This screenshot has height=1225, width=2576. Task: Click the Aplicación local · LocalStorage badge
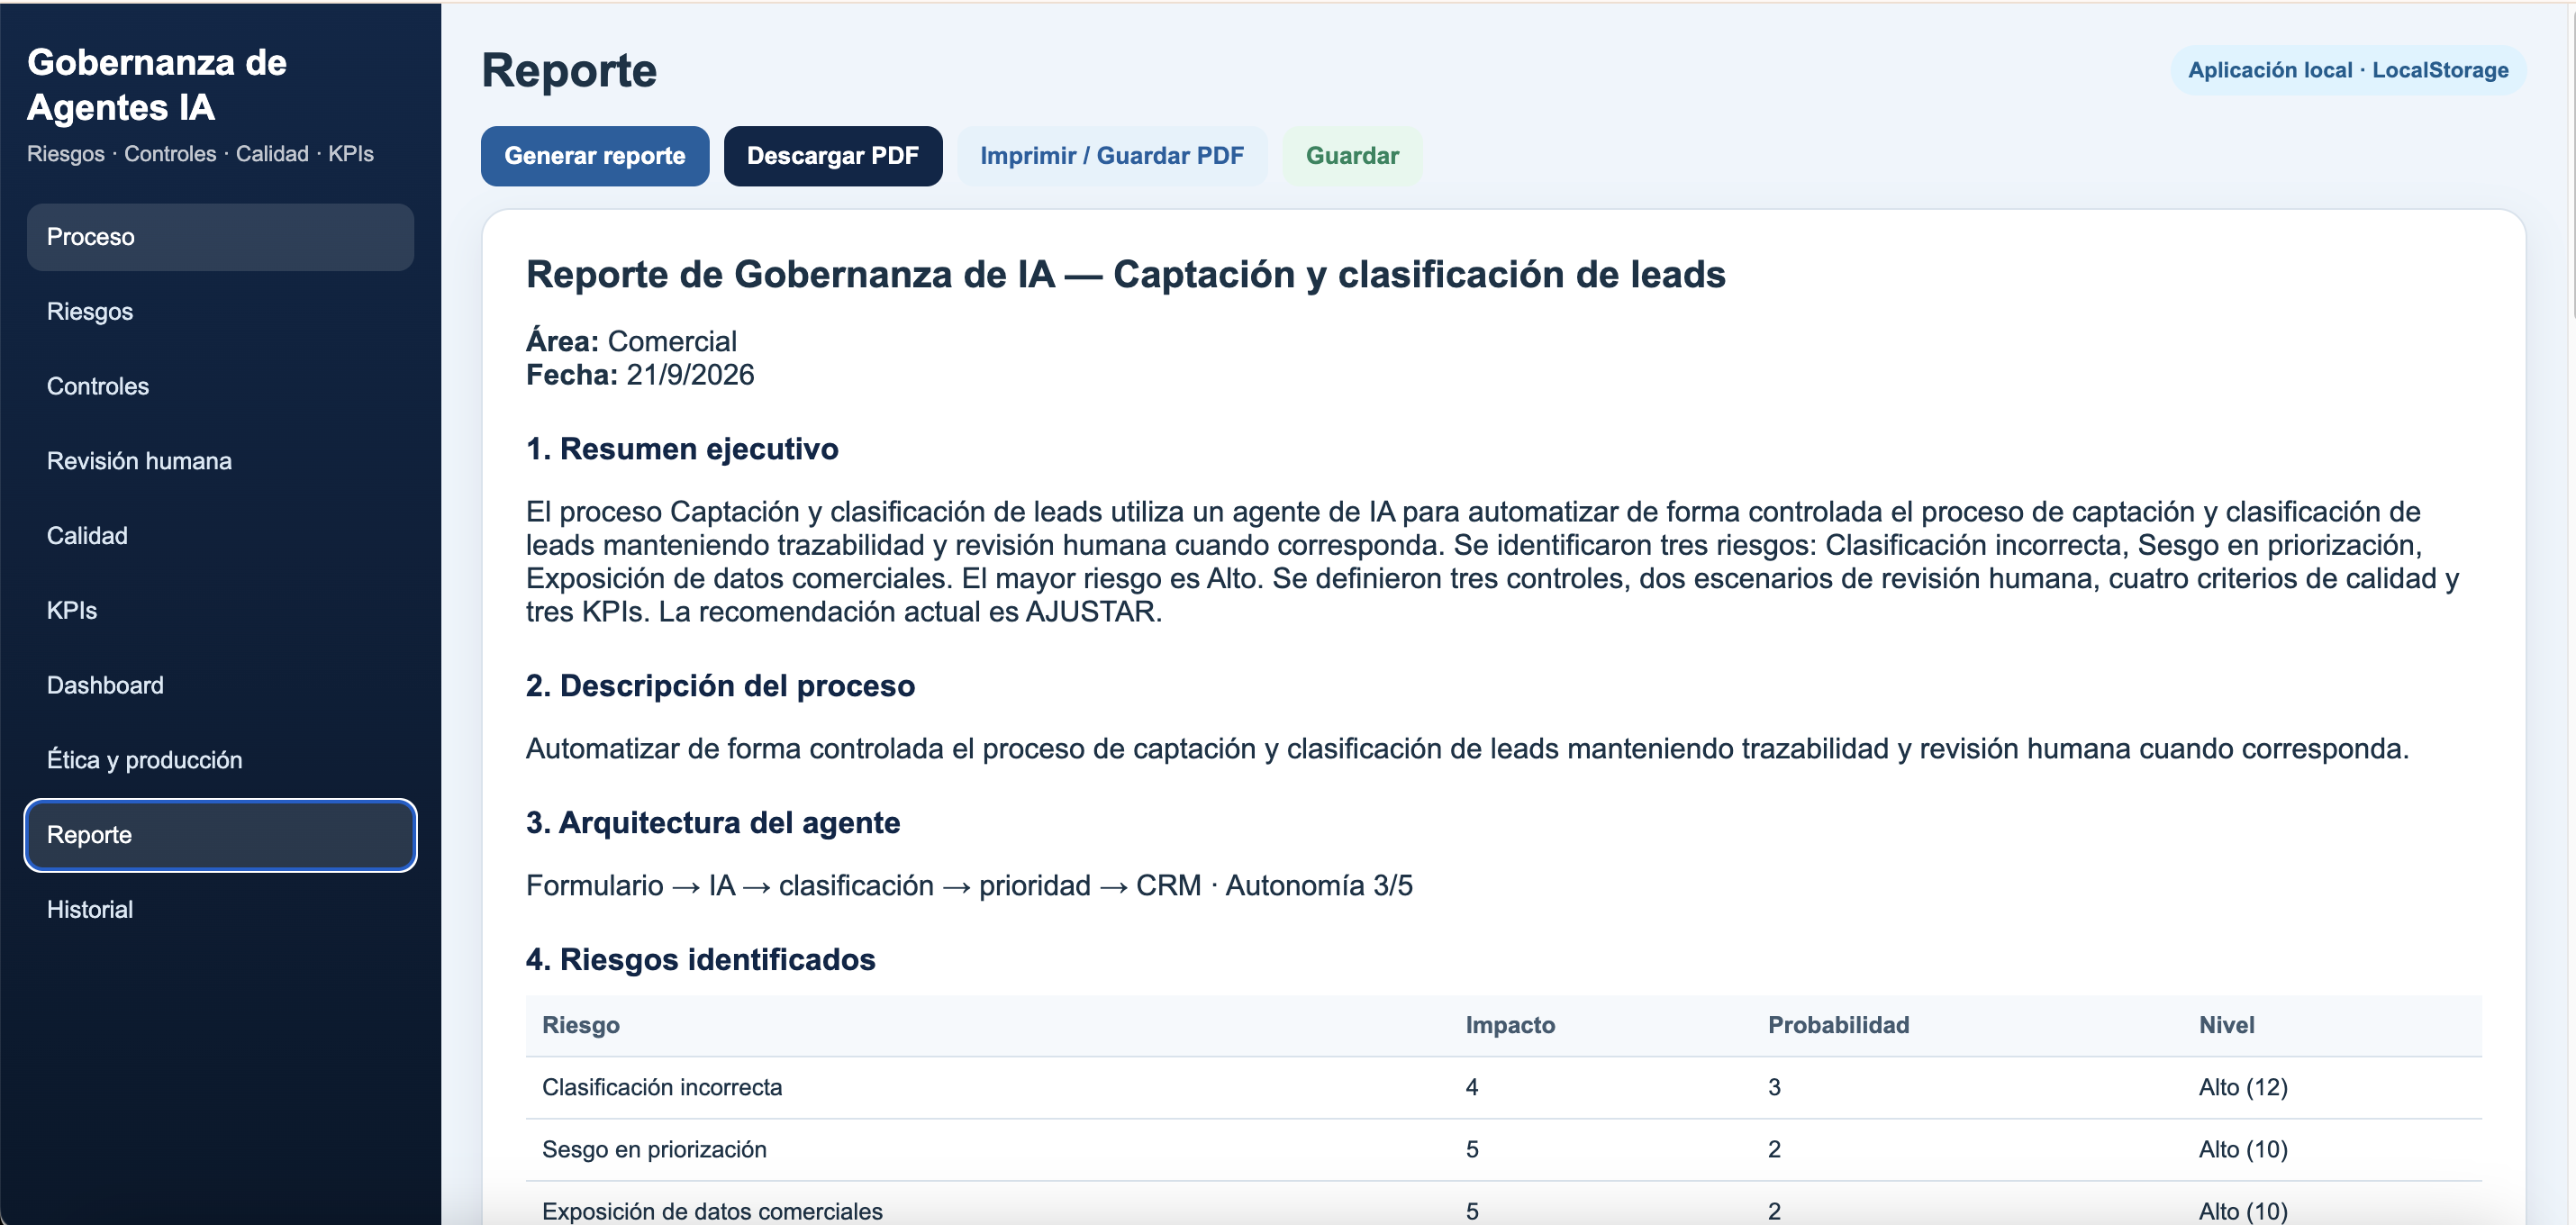pos(2348,71)
